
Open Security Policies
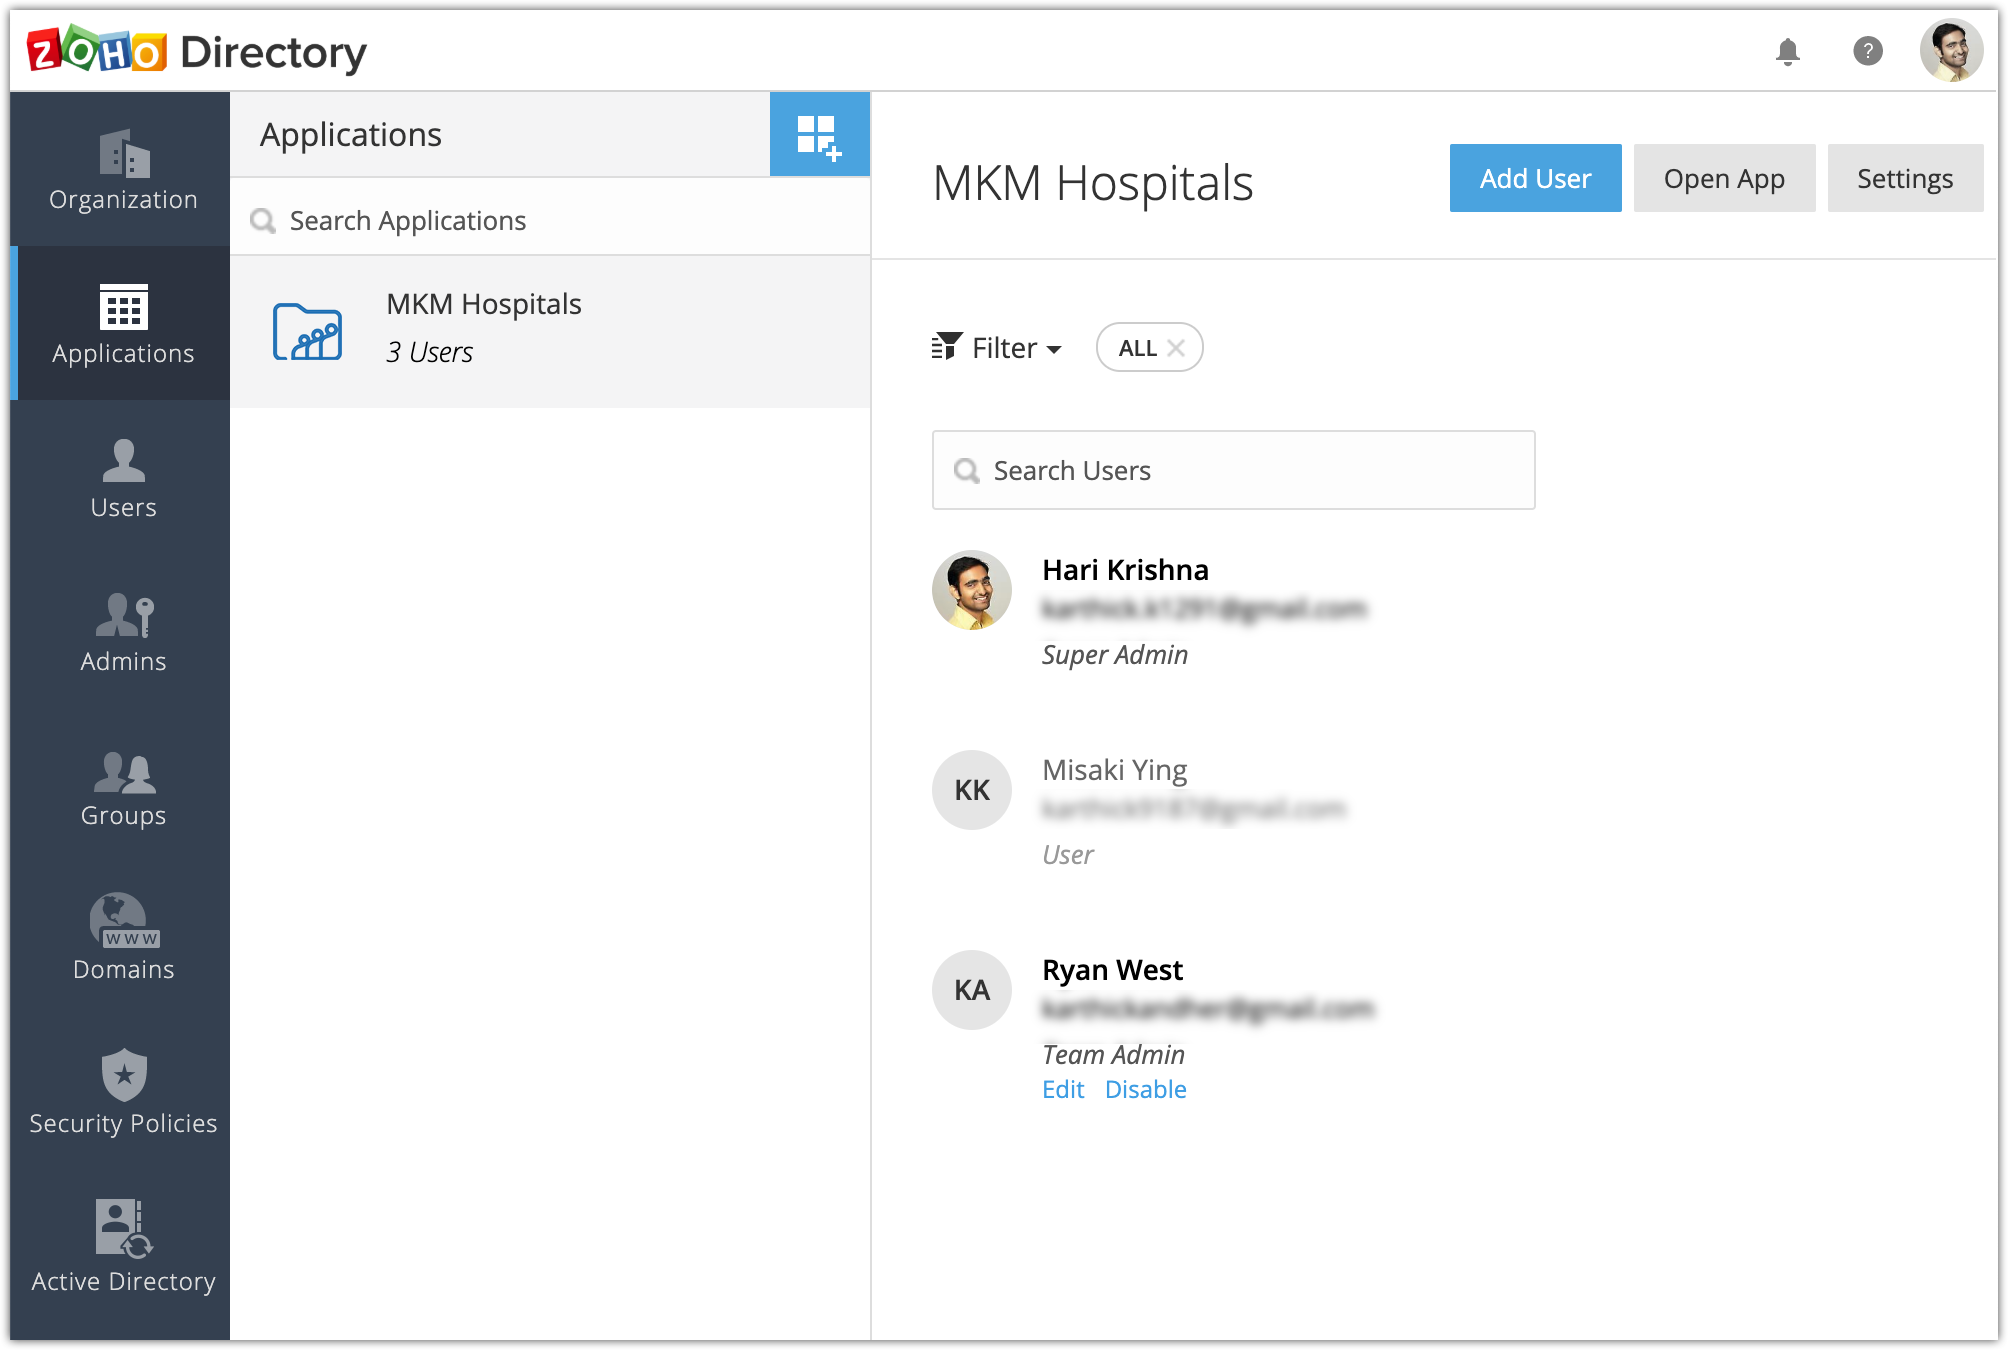point(123,1093)
